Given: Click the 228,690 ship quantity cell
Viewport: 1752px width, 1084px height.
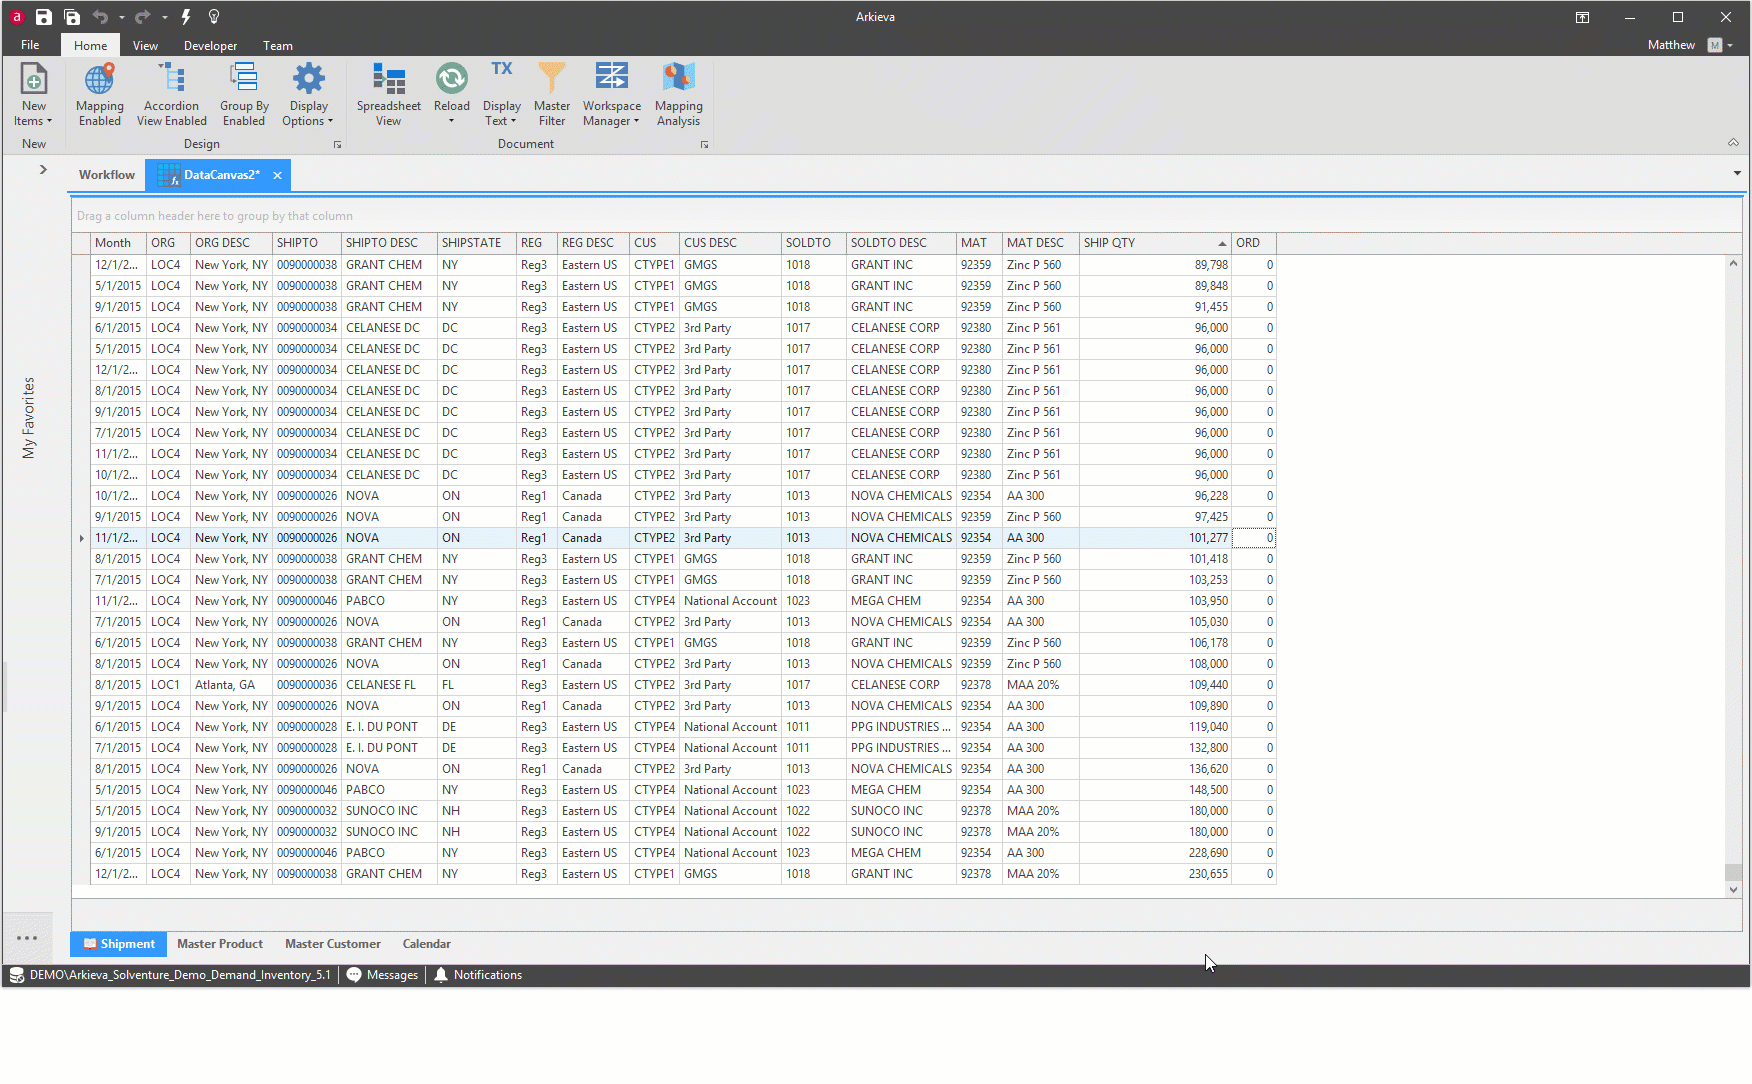Looking at the screenshot, I should click(x=1155, y=853).
